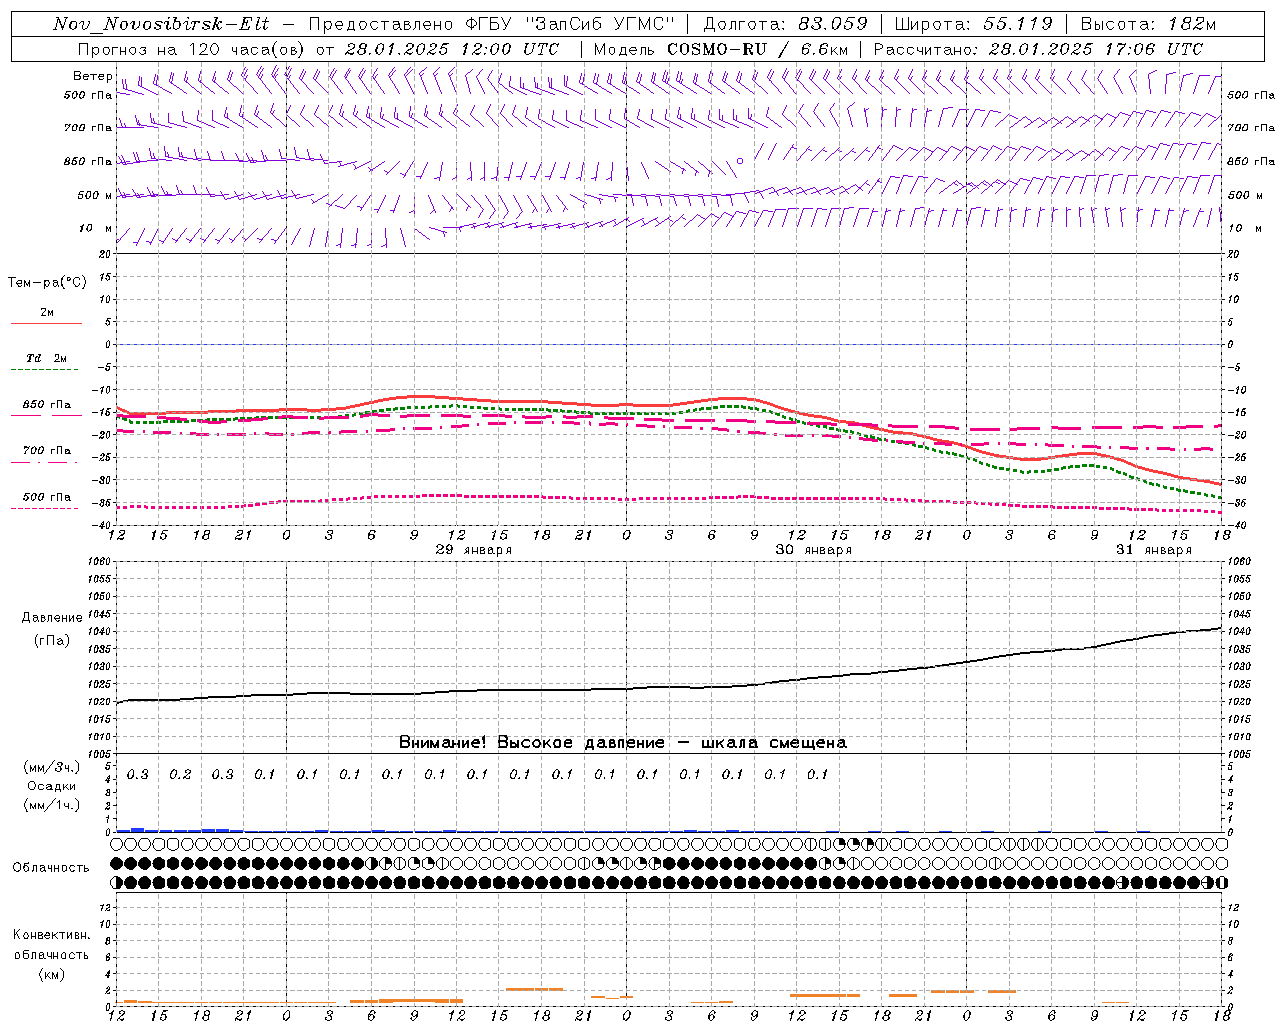Click the "Td 2м" dew point legend label
This screenshot has width=1280, height=1024.
[46, 358]
